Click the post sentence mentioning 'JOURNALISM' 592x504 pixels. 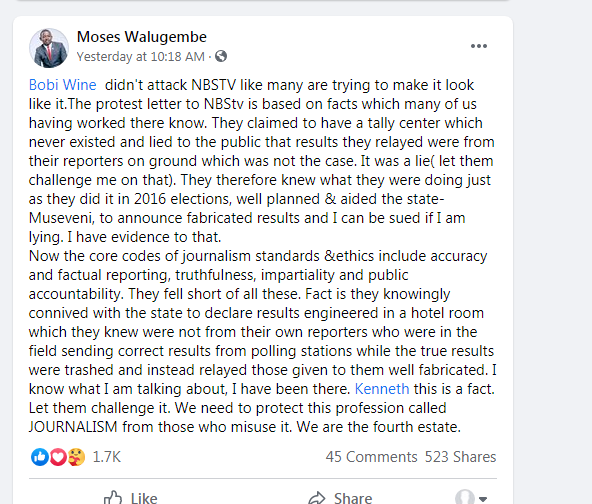click(x=245, y=417)
